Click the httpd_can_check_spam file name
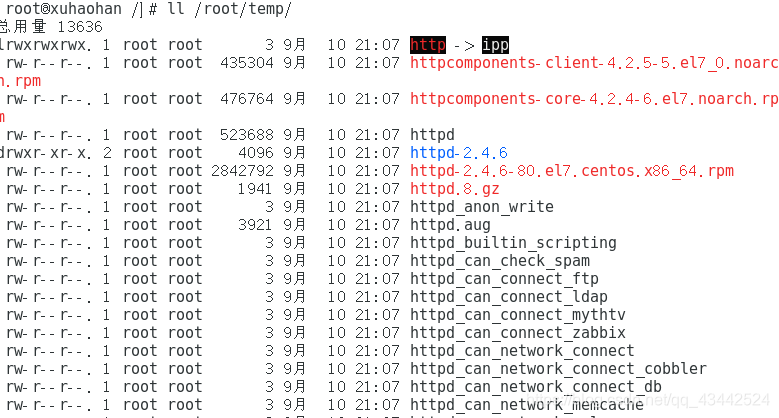Screen dimensions: 779x418 click(500, 261)
